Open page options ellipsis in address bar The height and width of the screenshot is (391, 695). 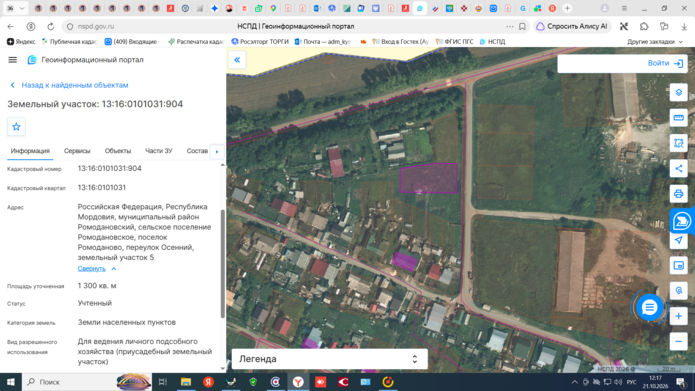[509, 27]
